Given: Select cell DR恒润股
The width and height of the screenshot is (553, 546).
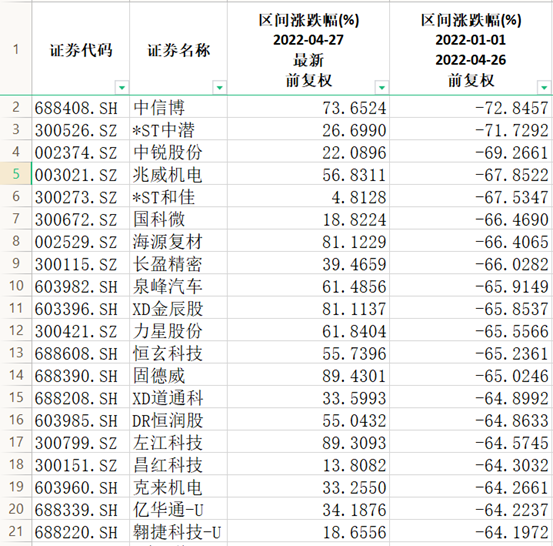Looking at the screenshot, I should [x=178, y=420].
